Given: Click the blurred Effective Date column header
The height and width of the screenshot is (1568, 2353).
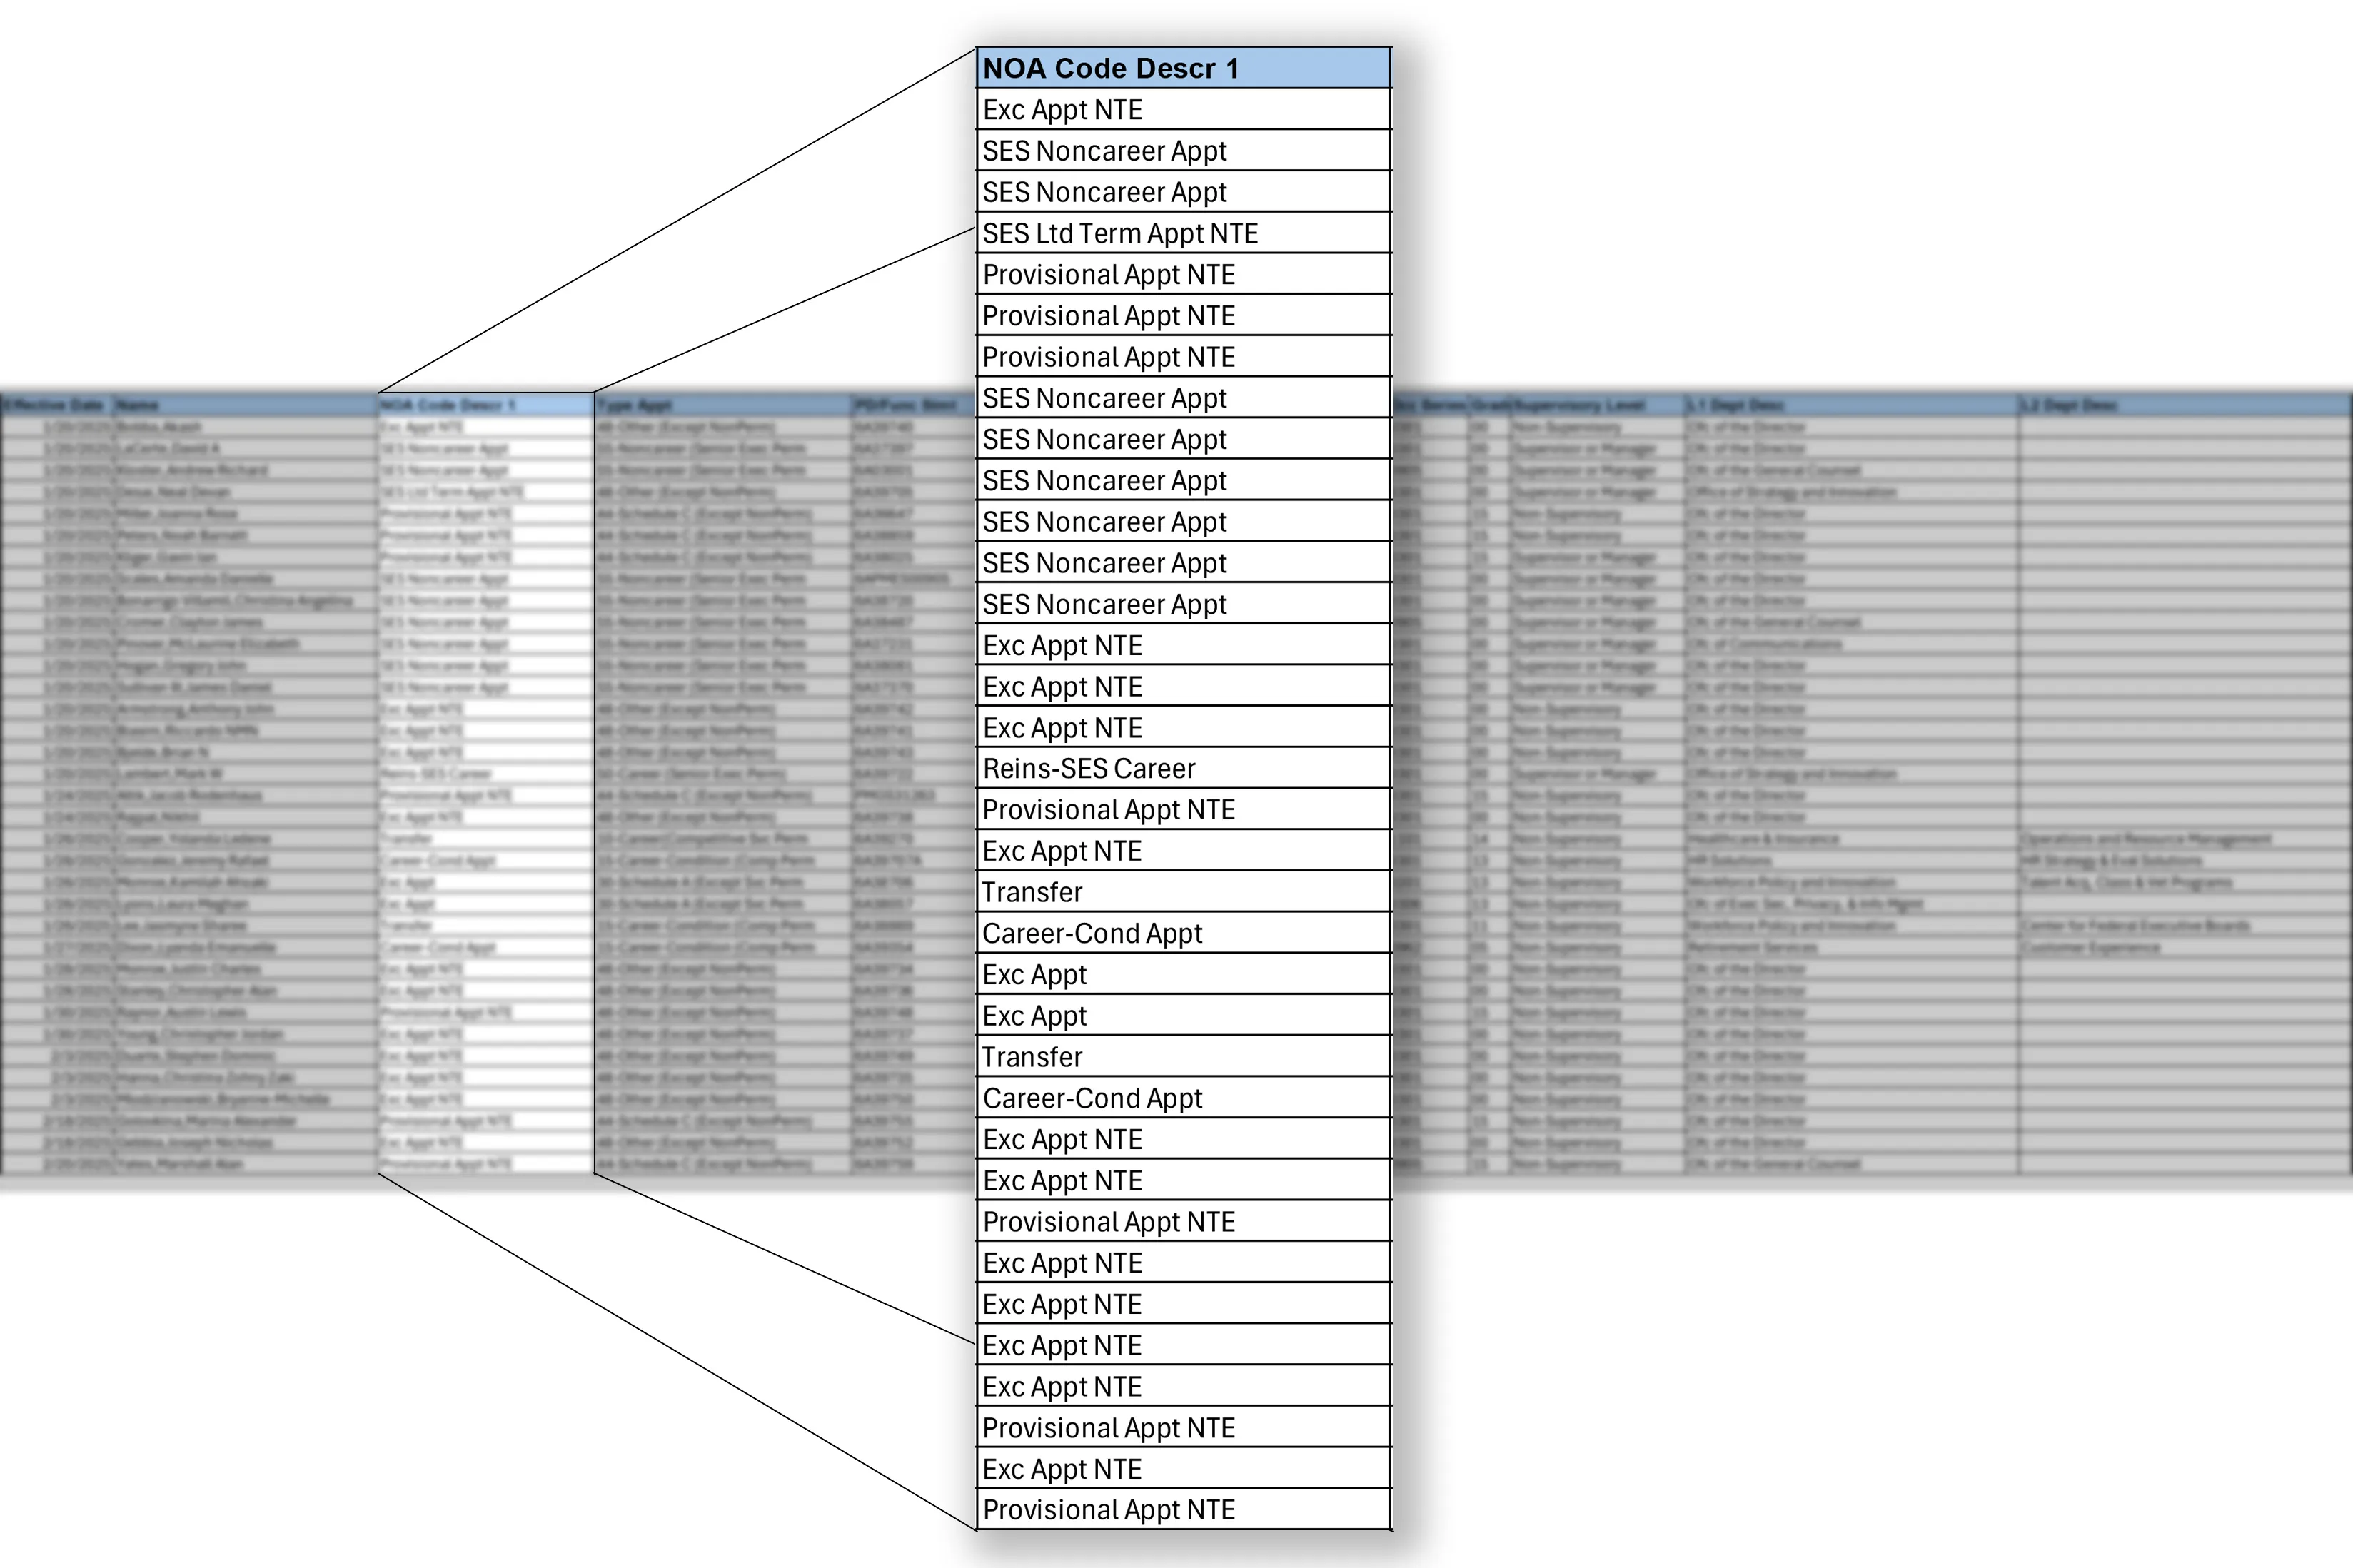Looking at the screenshot, I should pos(55,405).
